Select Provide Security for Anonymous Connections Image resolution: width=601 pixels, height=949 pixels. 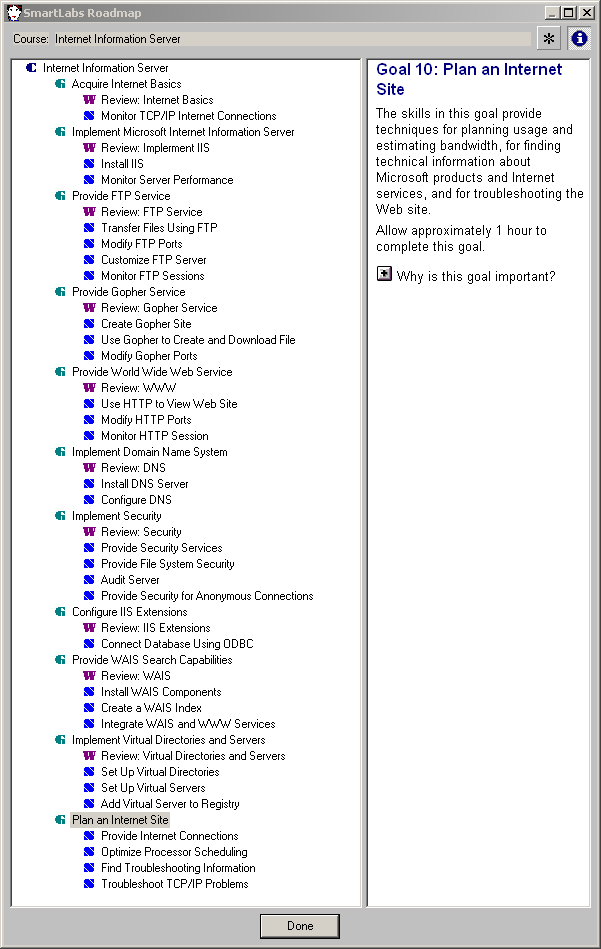pyautogui.click(x=207, y=596)
